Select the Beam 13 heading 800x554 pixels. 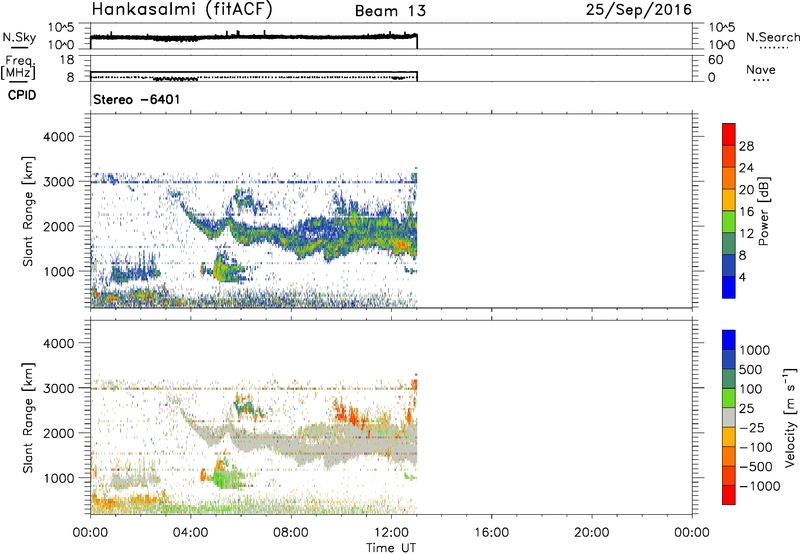point(390,11)
